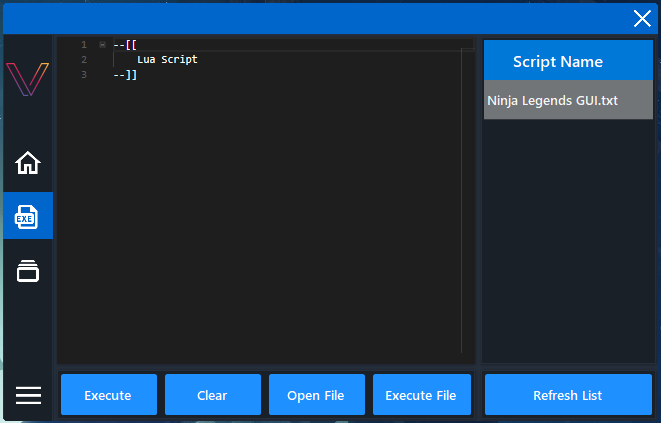Click the Open File button
The image size is (661, 423).
click(x=317, y=395)
